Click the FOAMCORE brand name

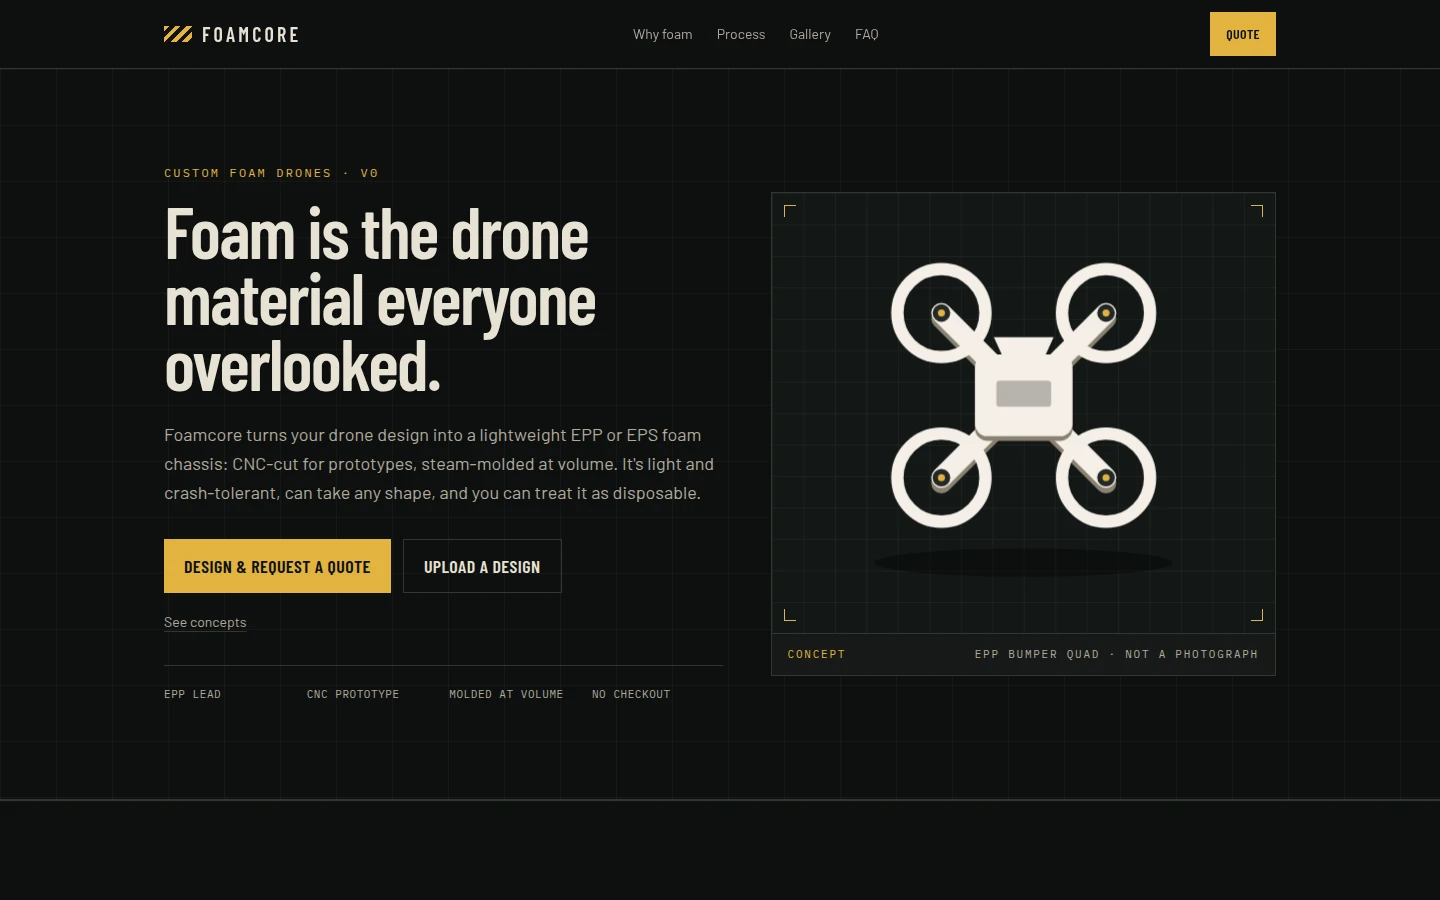(x=250, y=35)
